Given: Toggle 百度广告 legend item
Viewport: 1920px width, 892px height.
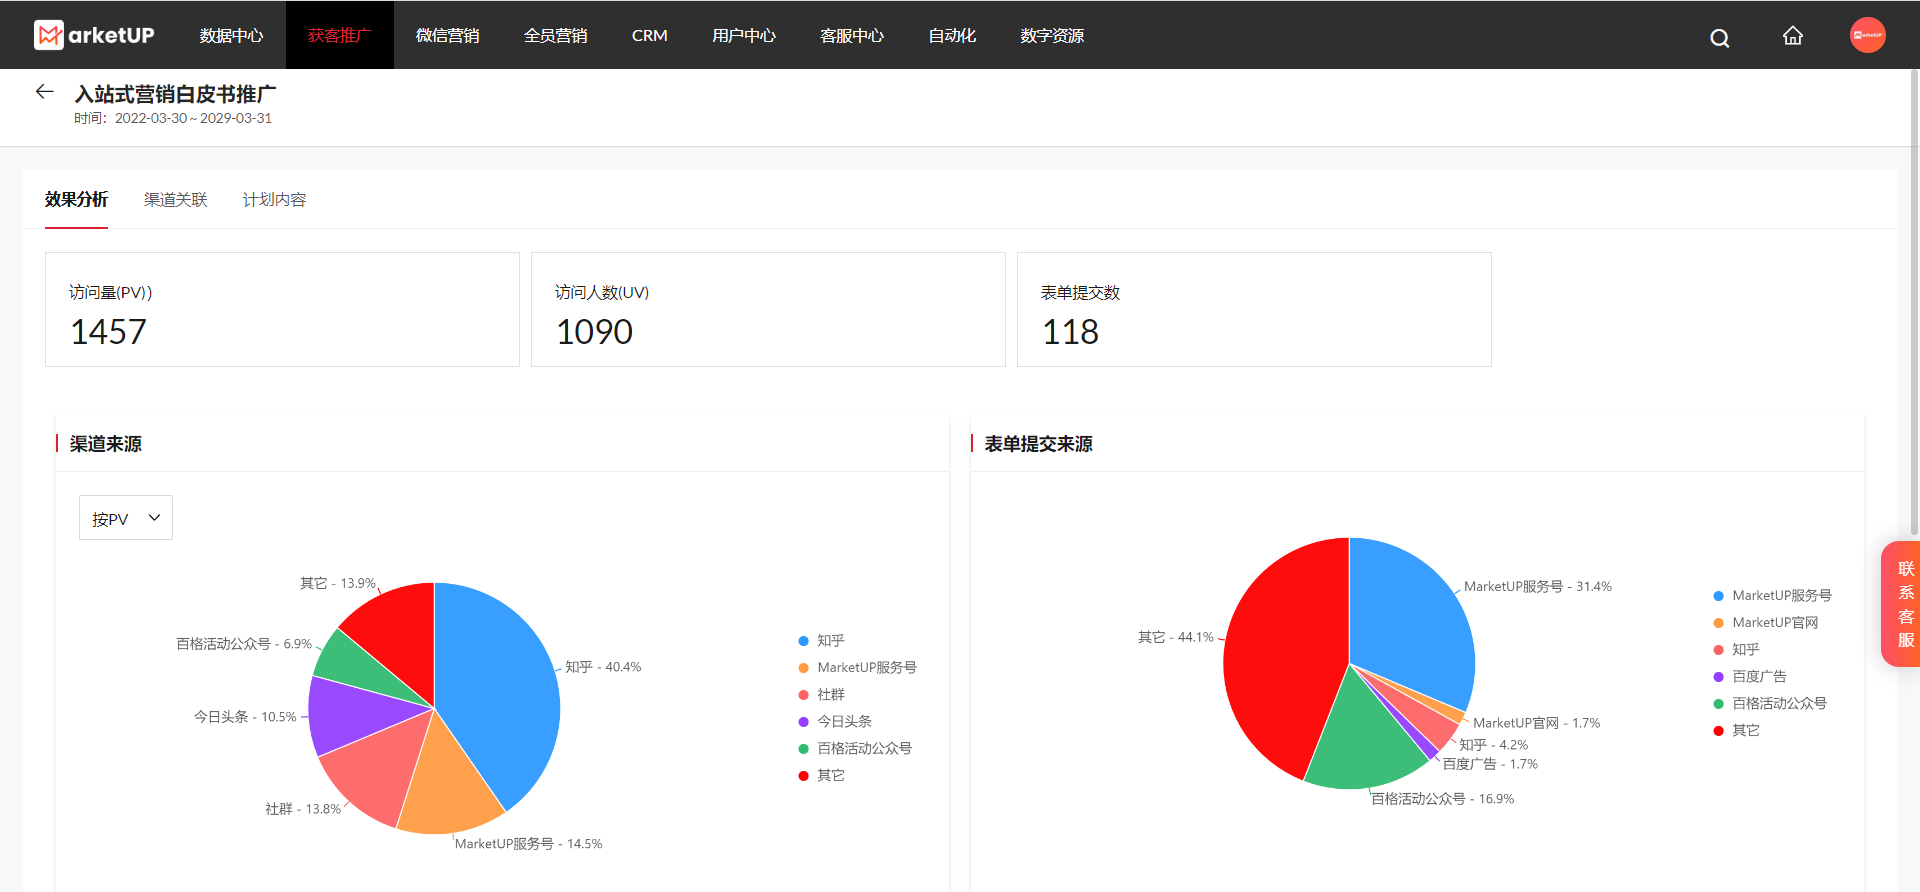Looking at the screenshot, I should pos(1750,677).
